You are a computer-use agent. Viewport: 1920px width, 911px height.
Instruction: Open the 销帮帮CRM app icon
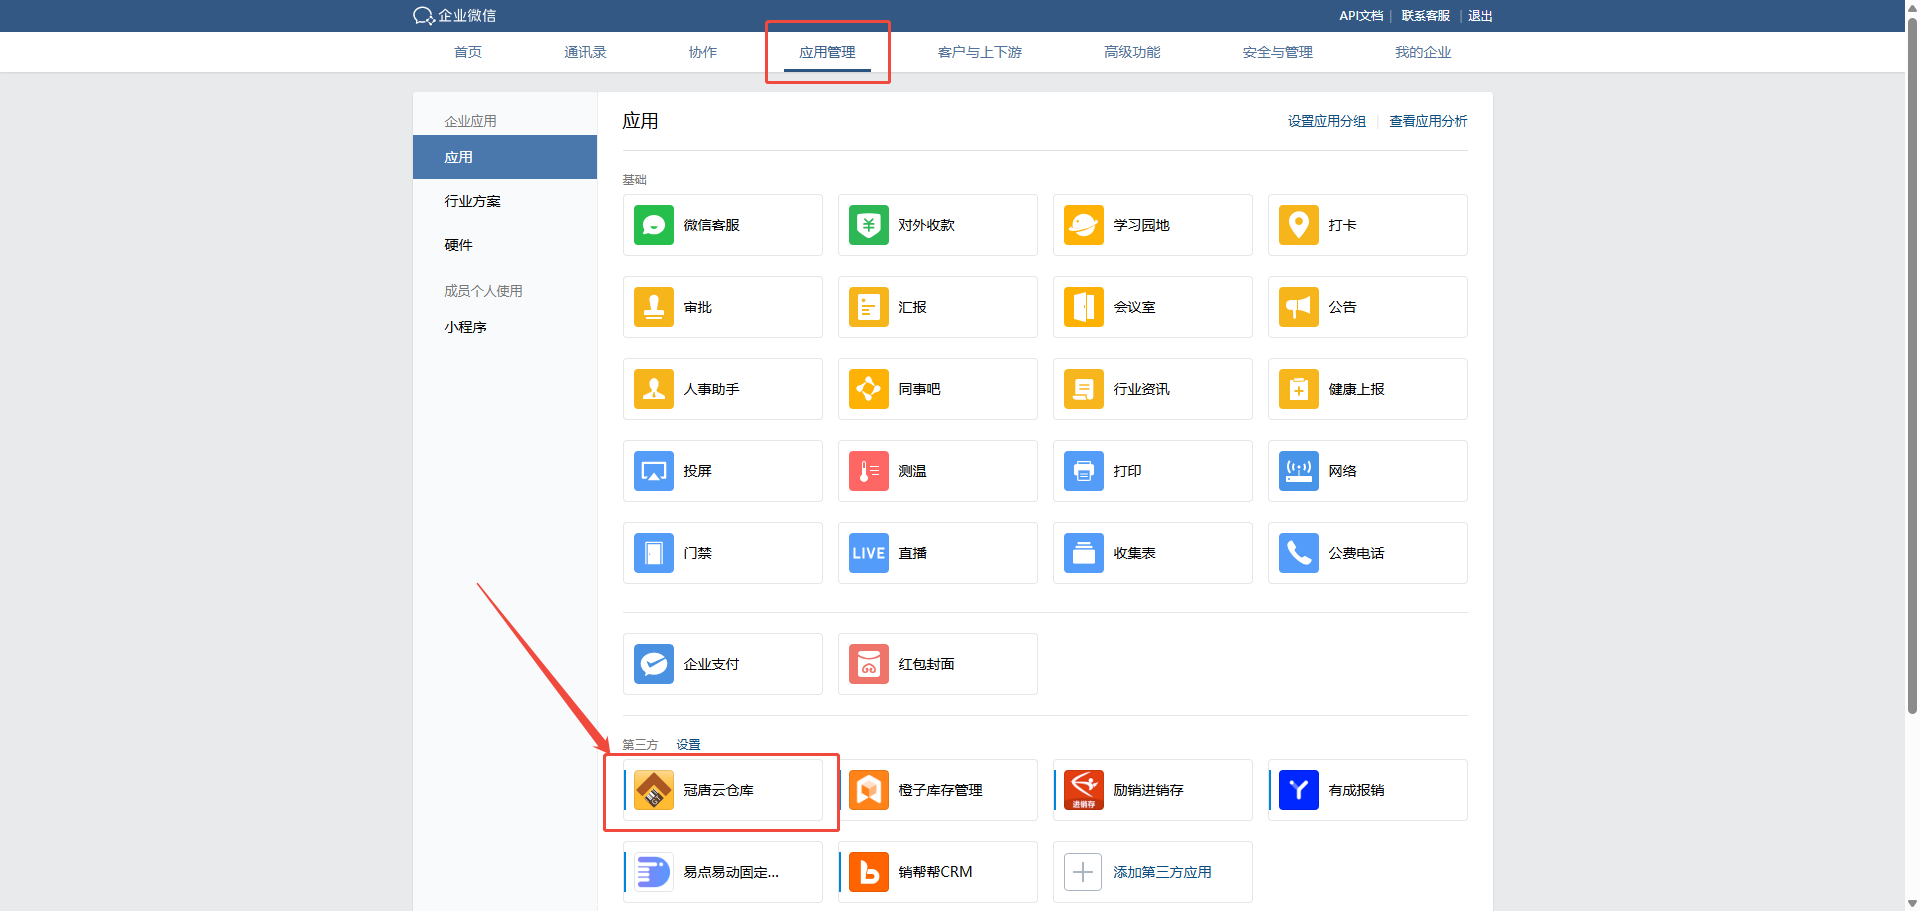click(x=868, y=872)
